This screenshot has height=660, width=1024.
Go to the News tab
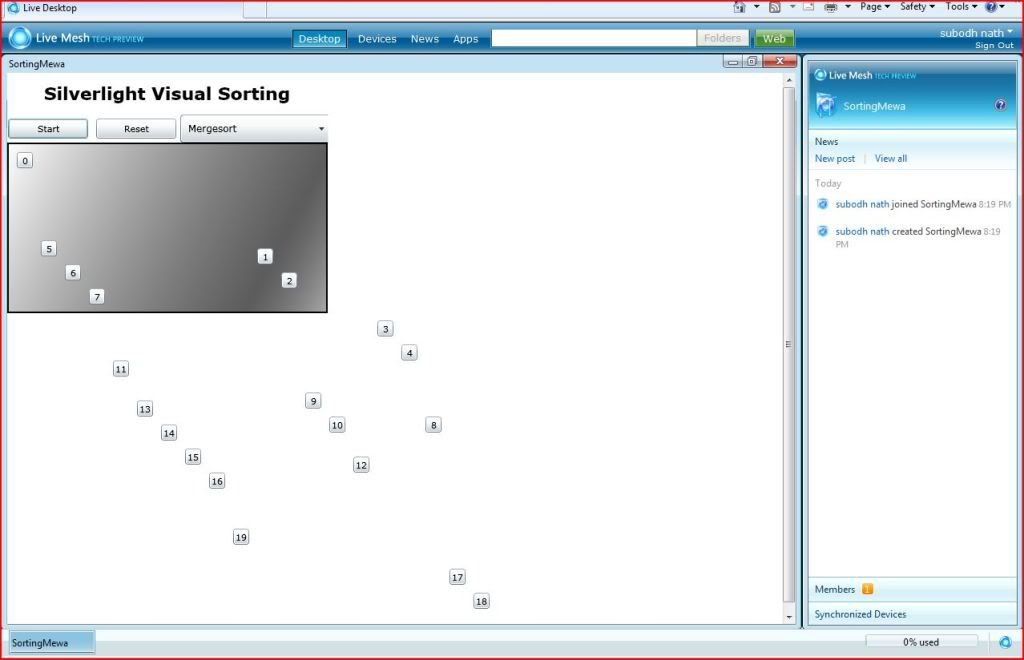424,39
